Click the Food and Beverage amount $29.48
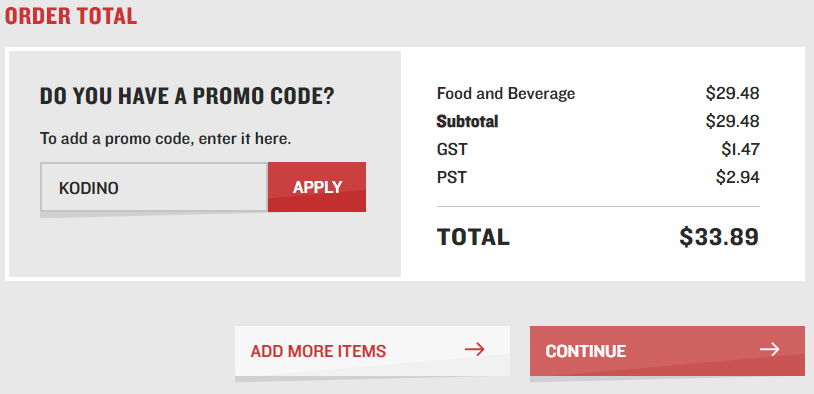Viewport: 814px width, 394px height. [732, 93]
